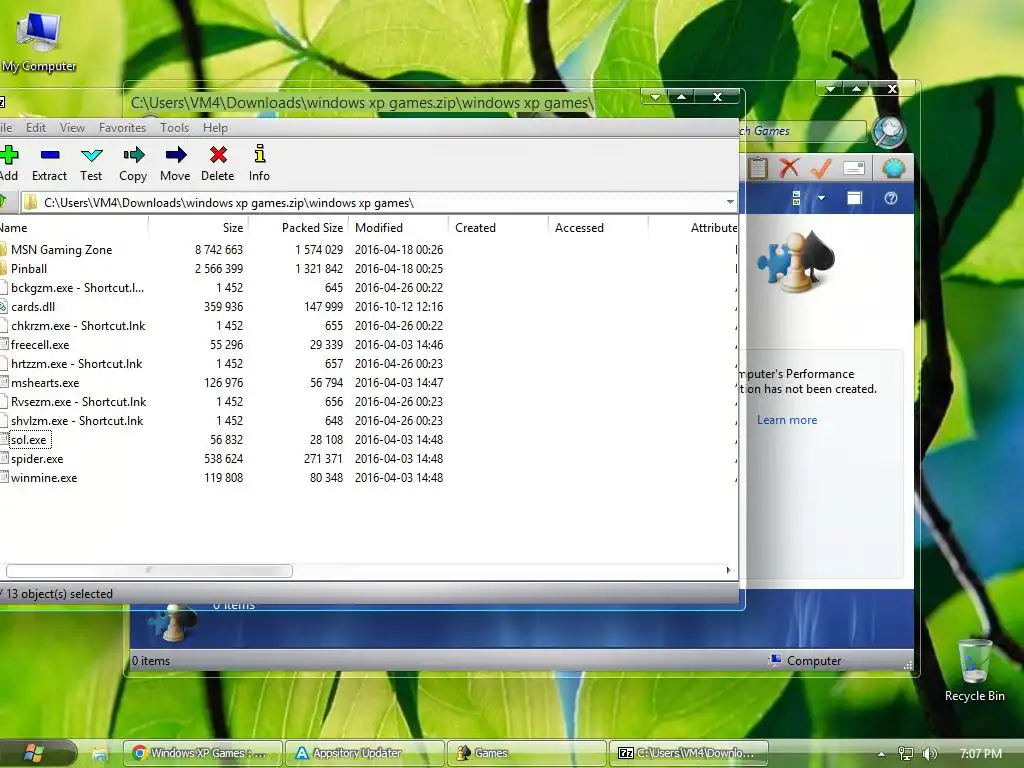Click the My Computer desktop icon

pyautogui.click(x=39, y=40)
